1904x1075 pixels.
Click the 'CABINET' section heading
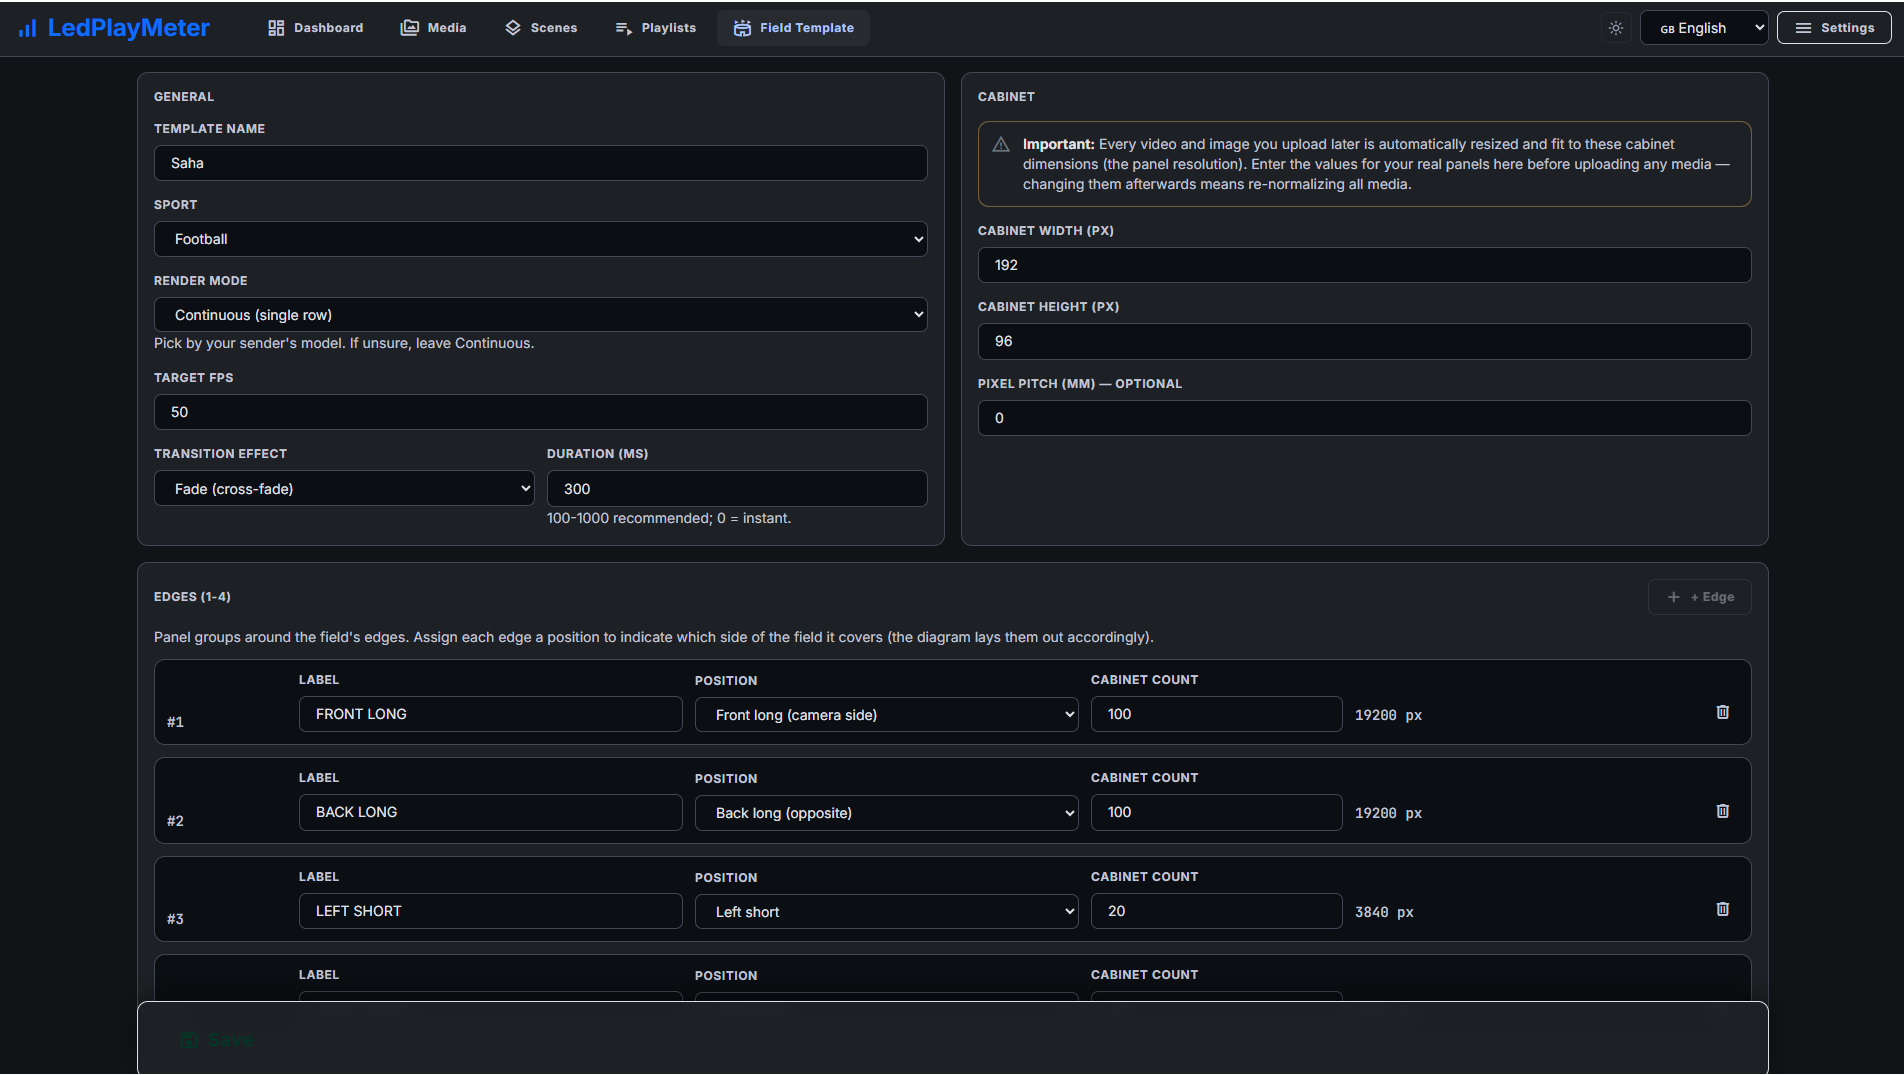pyautogui.click(x=1006, y=97)
